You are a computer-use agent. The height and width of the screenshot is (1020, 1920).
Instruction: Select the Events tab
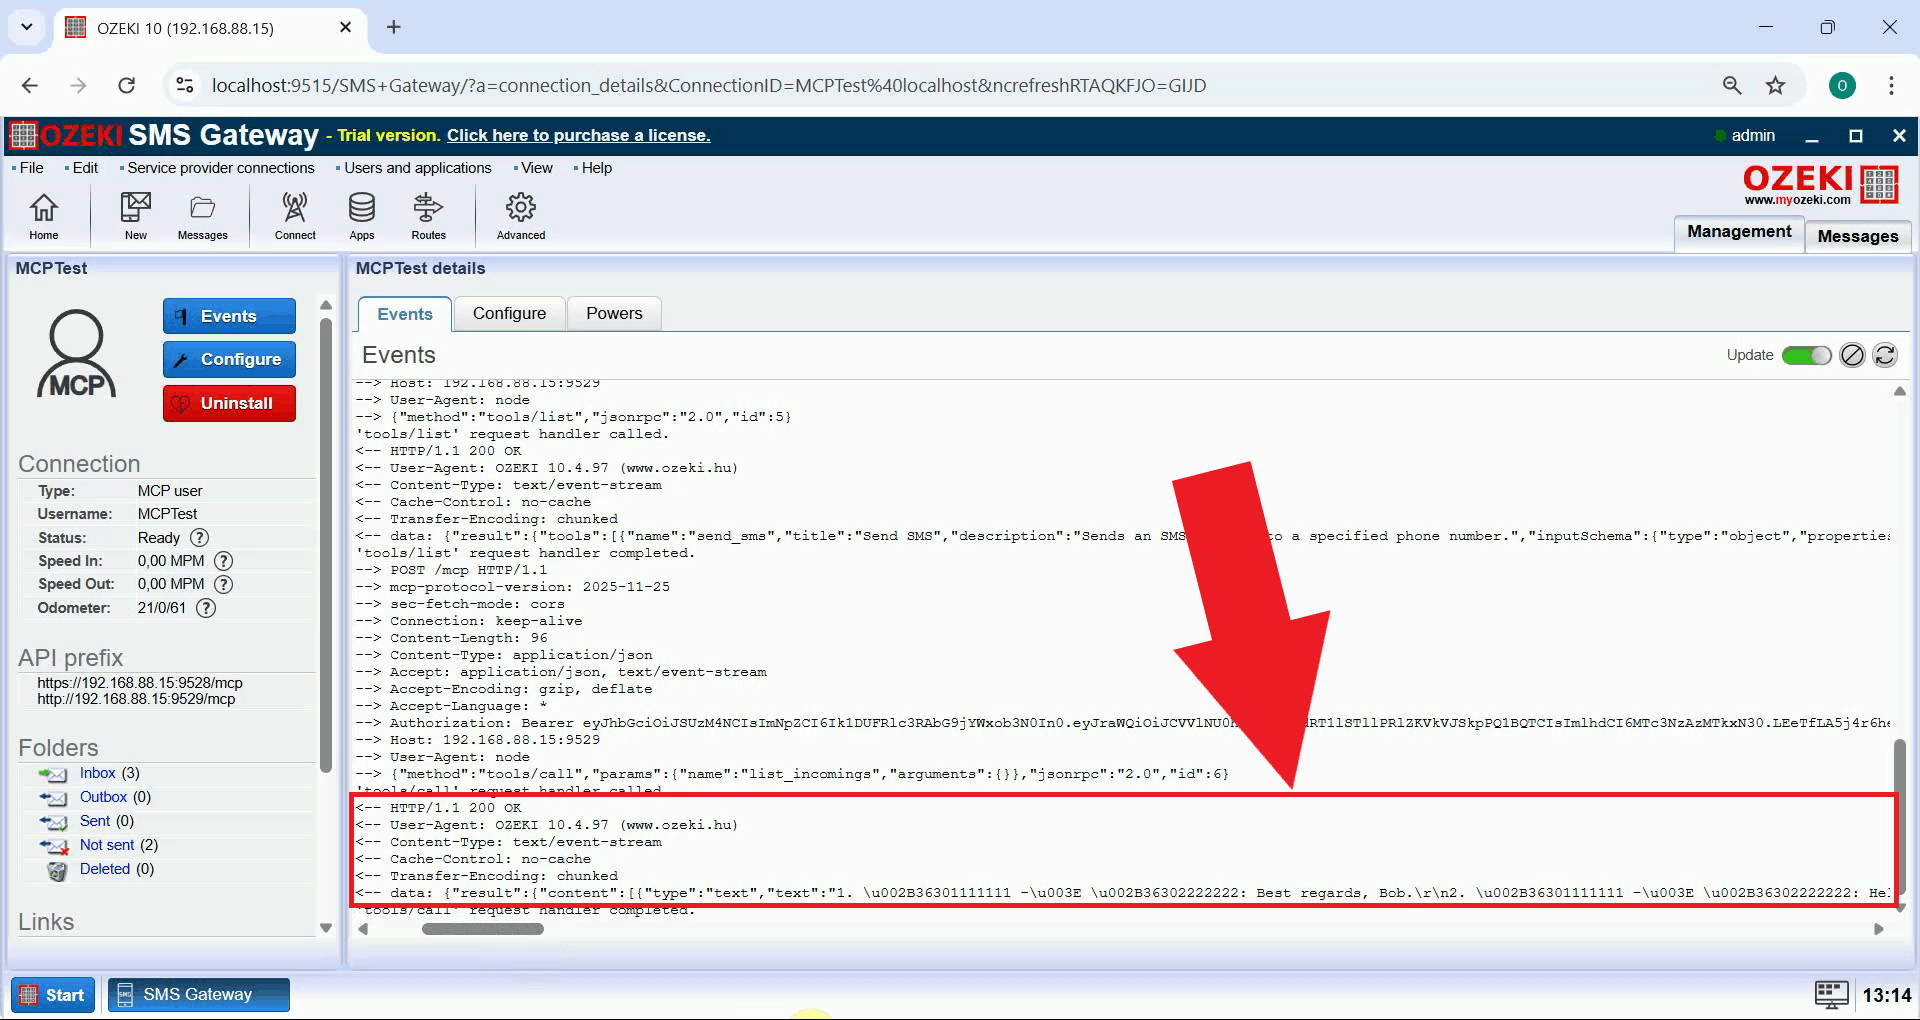click(405, 314)
